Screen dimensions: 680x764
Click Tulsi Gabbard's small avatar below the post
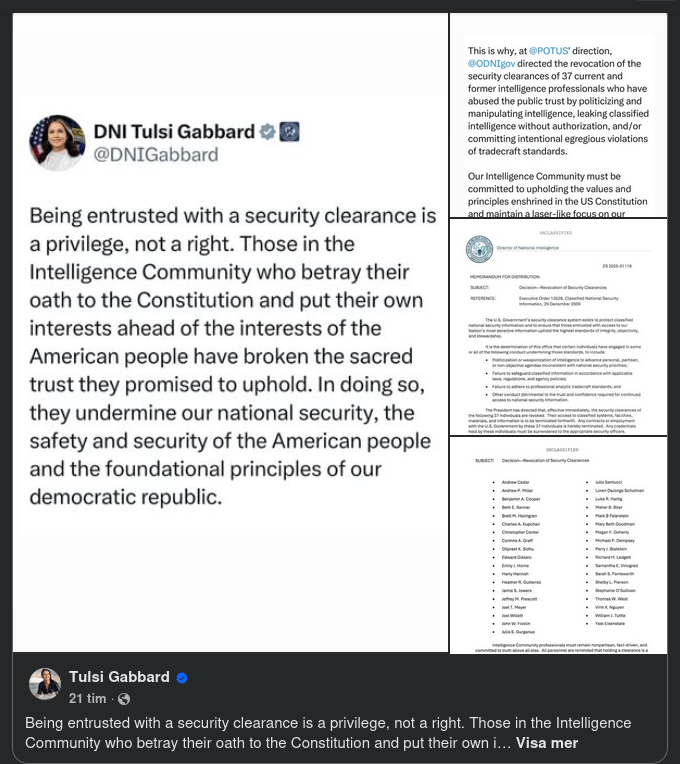point(45,684)
